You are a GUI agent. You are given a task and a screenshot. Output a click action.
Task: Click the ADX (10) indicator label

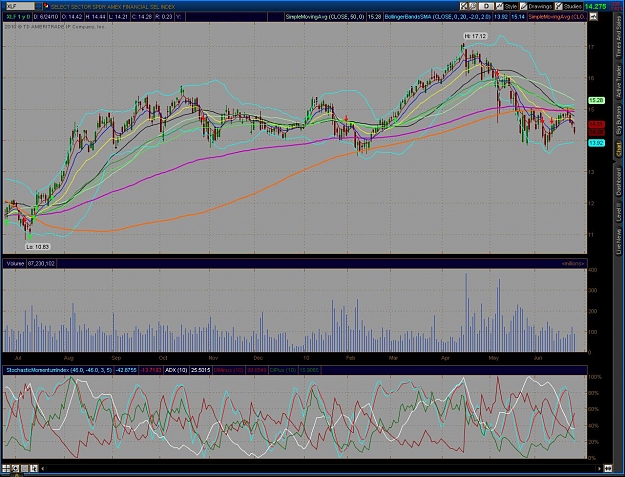pyautogui.click(x=176, y=370)
